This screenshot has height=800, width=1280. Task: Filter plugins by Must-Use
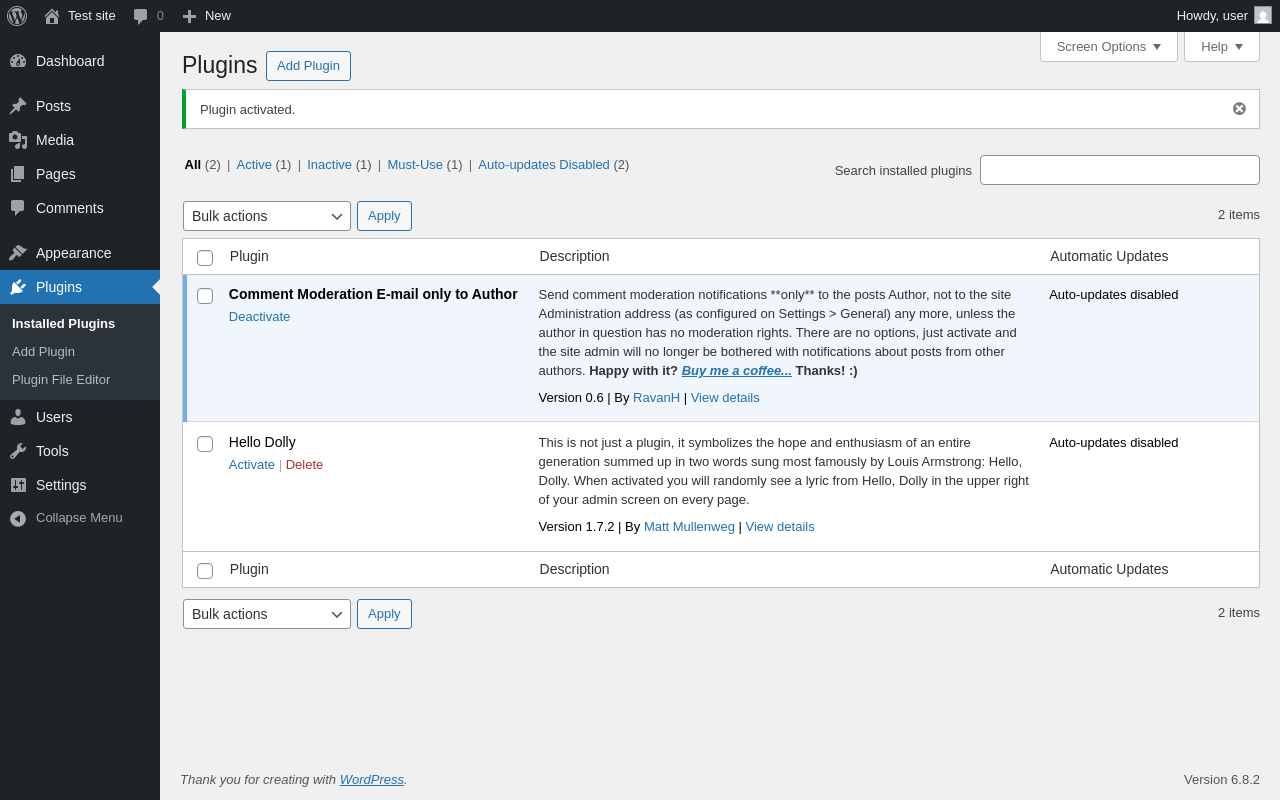click(x=415, y=165)
